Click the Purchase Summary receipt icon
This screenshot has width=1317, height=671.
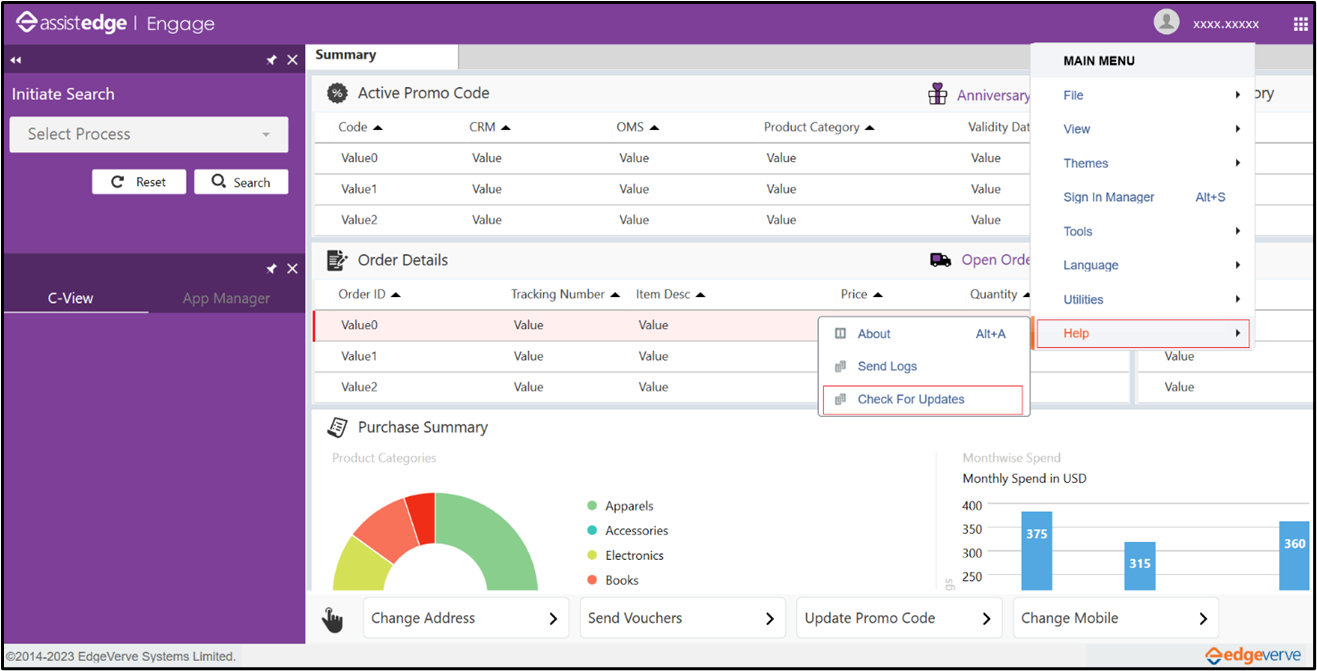click(337, 427)
